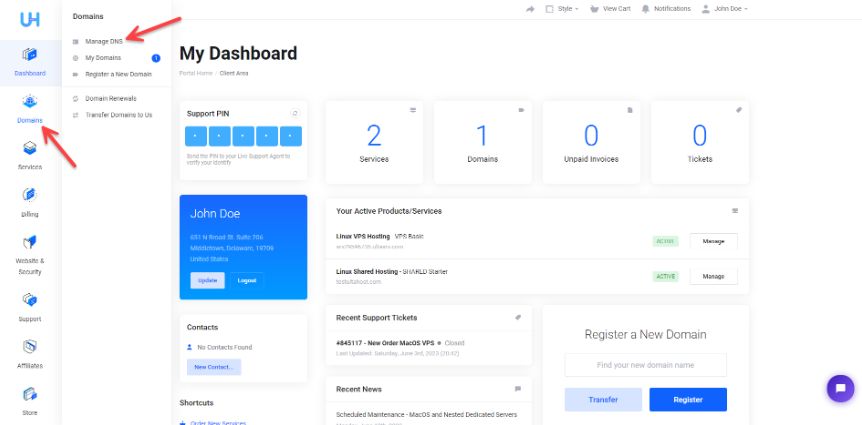Open View Cart
This screenshot has height=425, width=862.
(x=610, y=9)
